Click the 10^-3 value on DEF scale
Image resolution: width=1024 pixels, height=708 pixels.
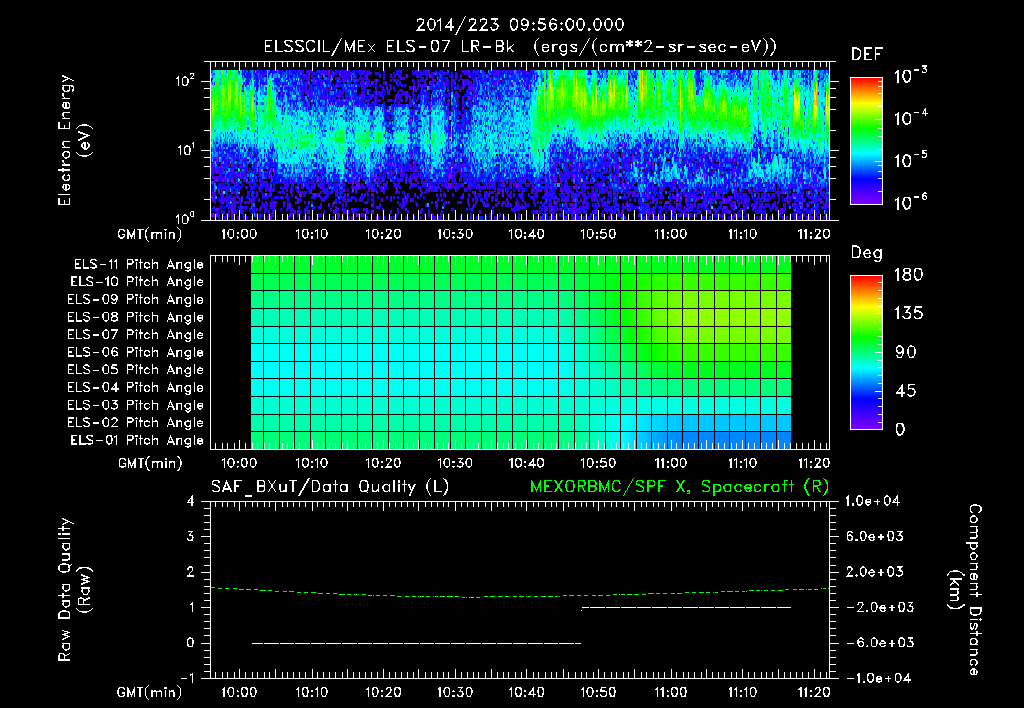(910, 76)
